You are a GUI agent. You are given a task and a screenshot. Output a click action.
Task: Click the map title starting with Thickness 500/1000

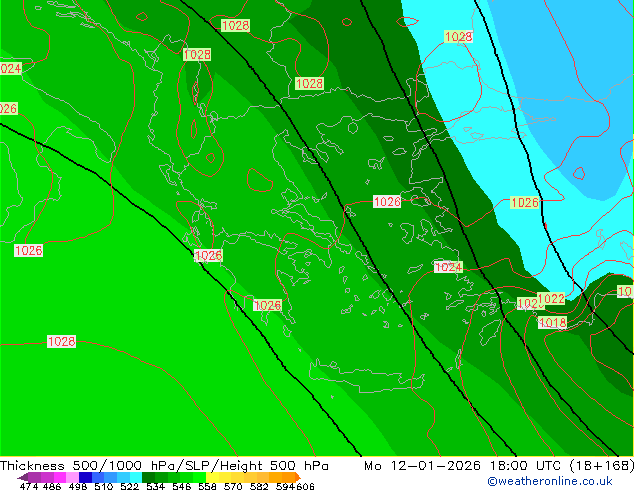(x=164, y=466)
